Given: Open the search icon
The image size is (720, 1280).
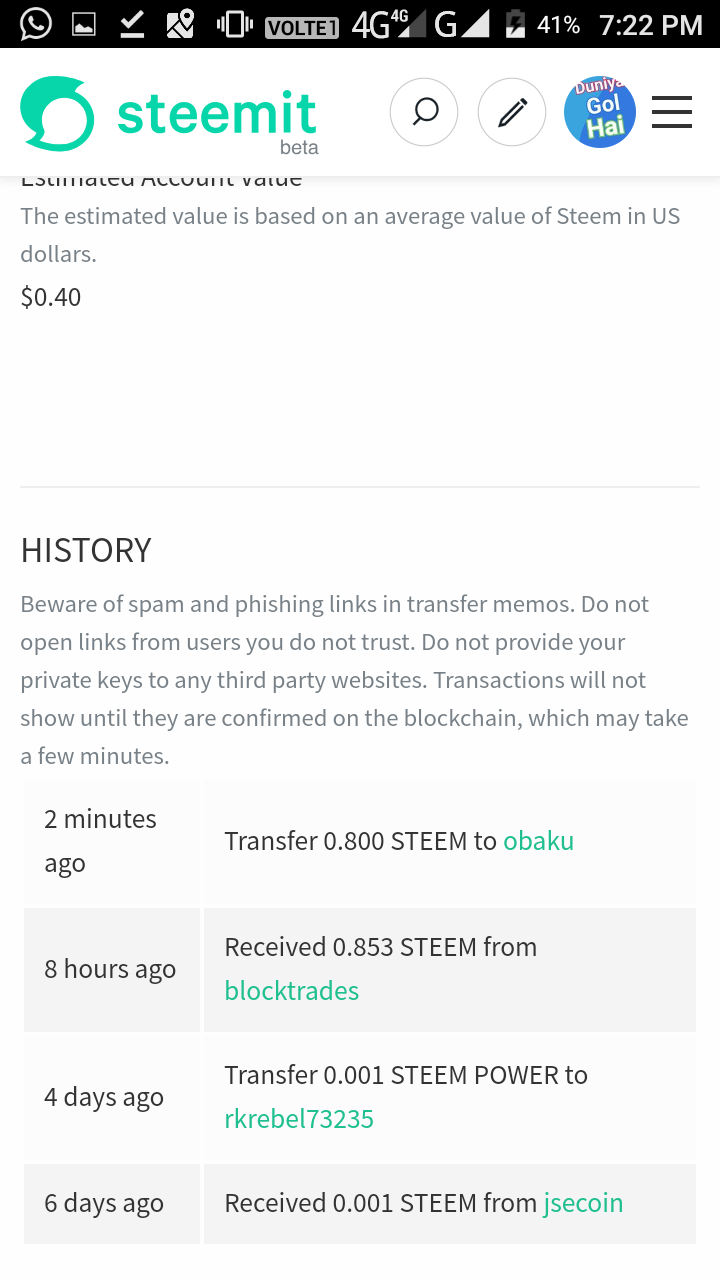Looking at the screenshot, I should (x=424, y=112).
